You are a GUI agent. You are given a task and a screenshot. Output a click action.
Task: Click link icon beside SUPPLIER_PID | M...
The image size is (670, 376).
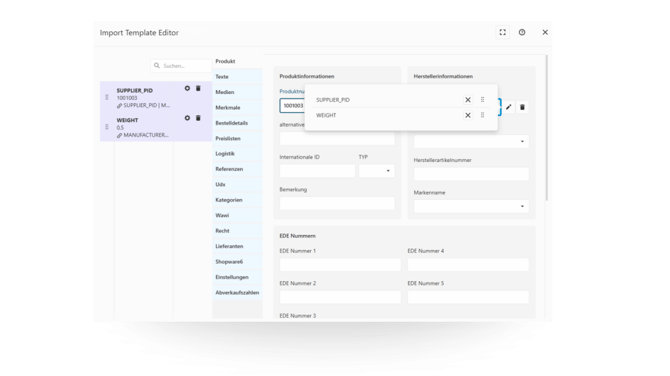pyautogui.click(x=120, y=106)
